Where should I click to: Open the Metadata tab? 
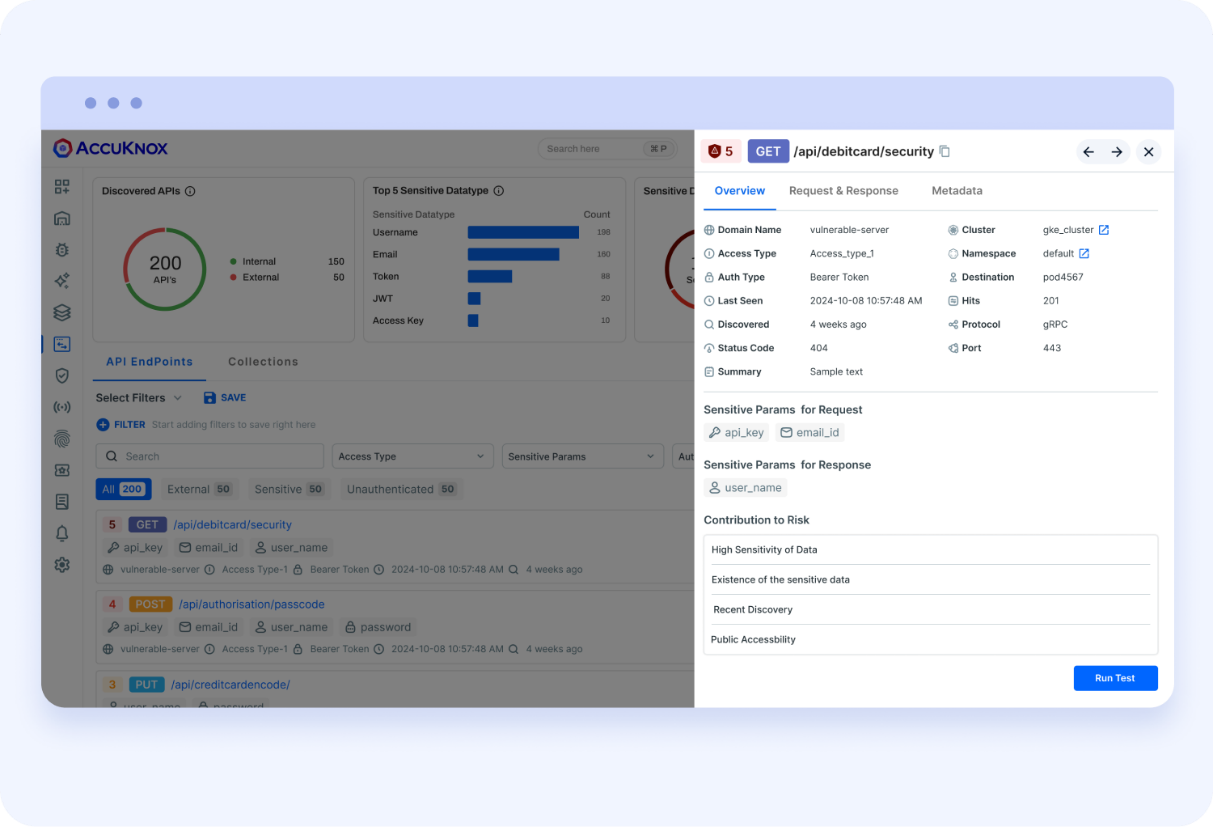click(x=957, y=190)
